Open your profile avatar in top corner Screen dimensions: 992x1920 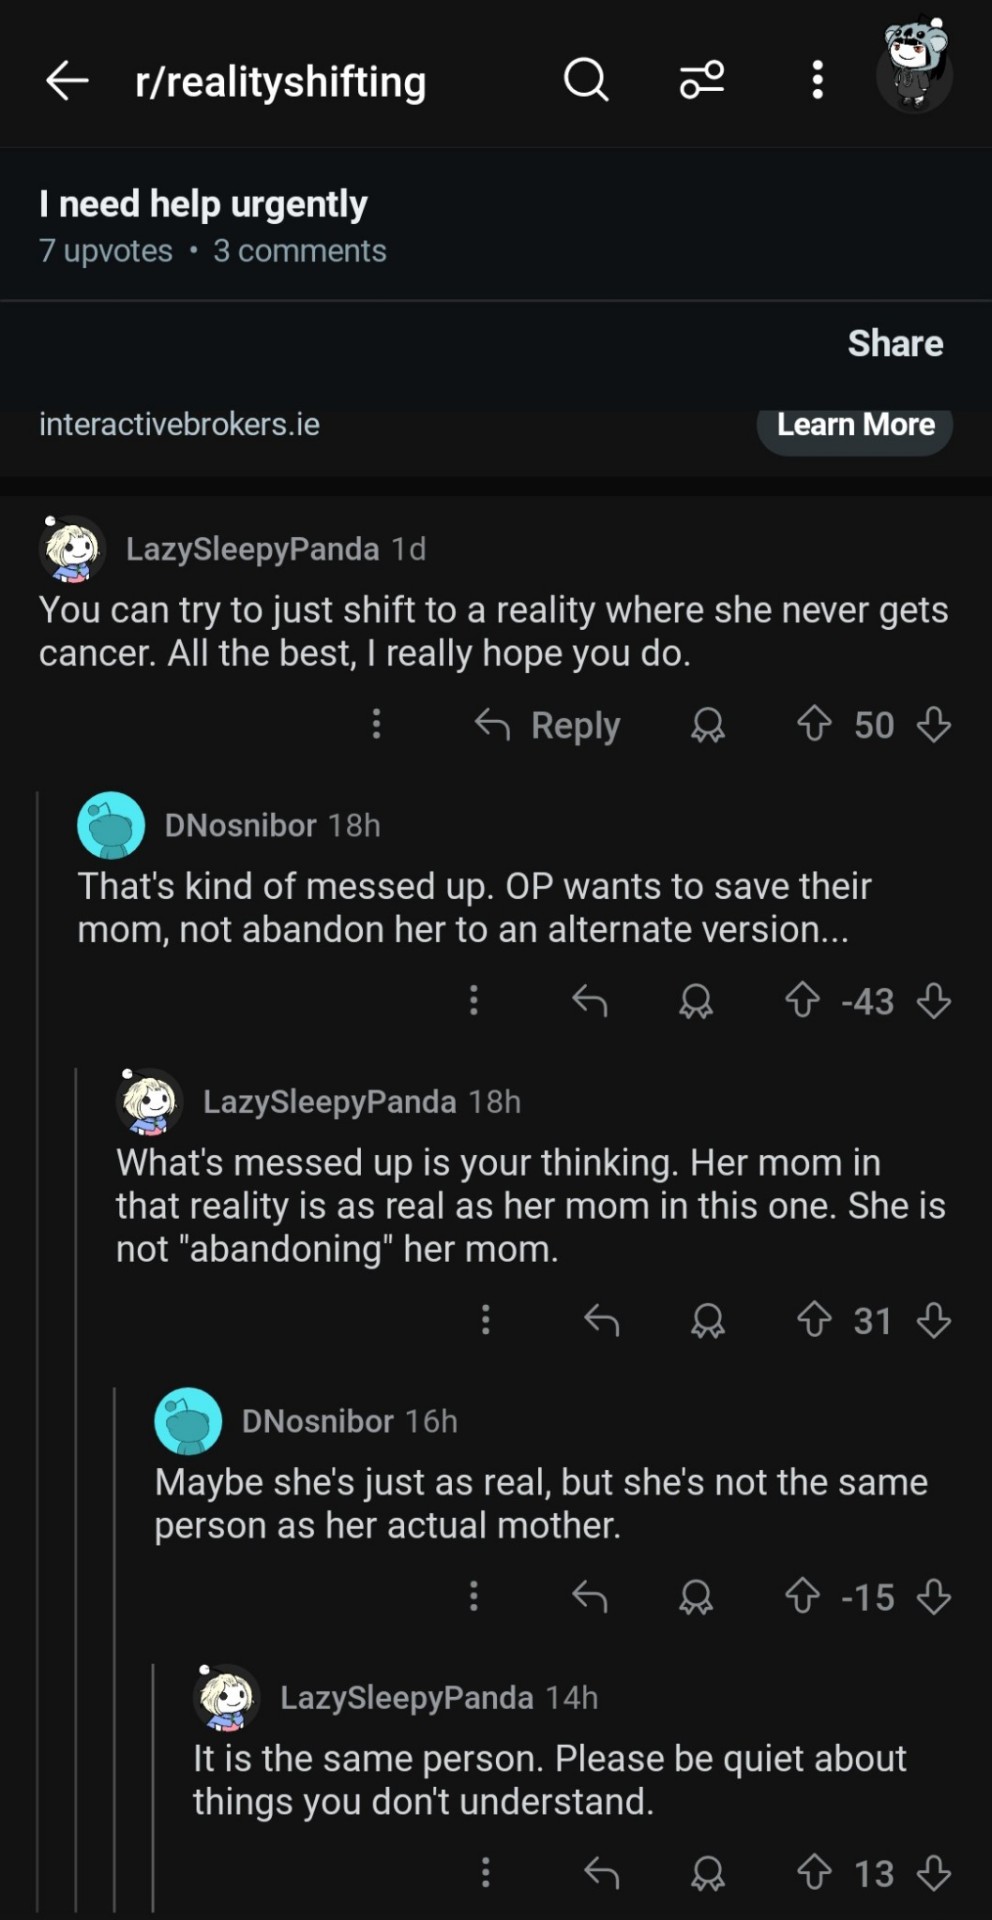point(914,68)
